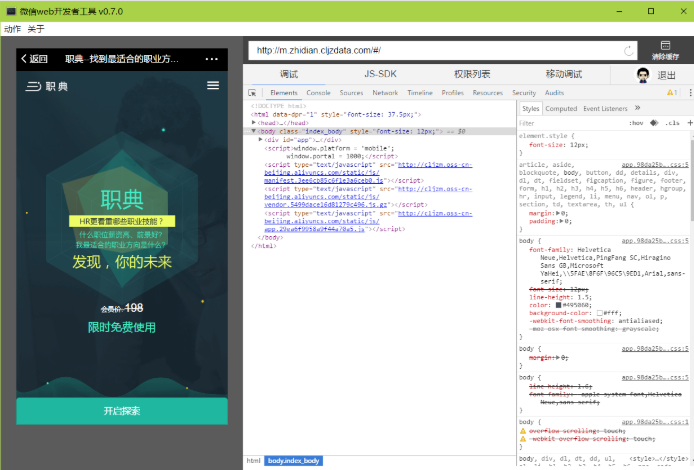Viewport: 694px width, 470px height.
Task: Open app.98da25b css link beside article rule
Action: coord(655,165)
